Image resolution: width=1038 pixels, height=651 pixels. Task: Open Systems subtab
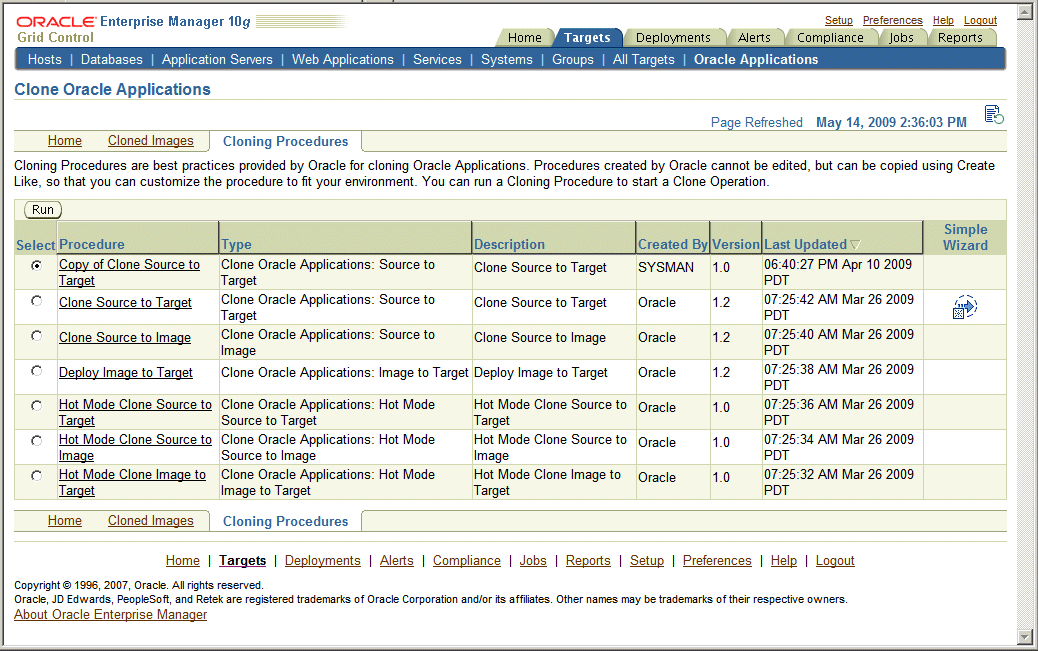pos(506,60)
